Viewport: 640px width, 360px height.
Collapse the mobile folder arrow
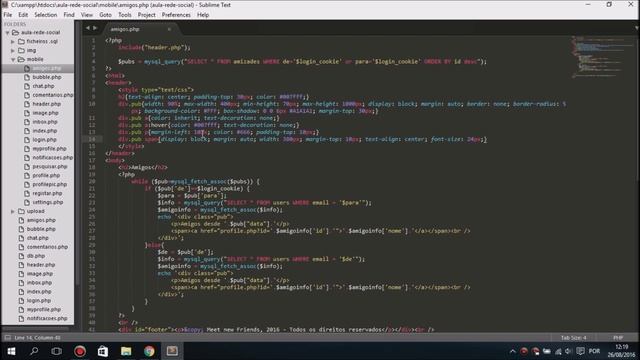click(13, 59)
